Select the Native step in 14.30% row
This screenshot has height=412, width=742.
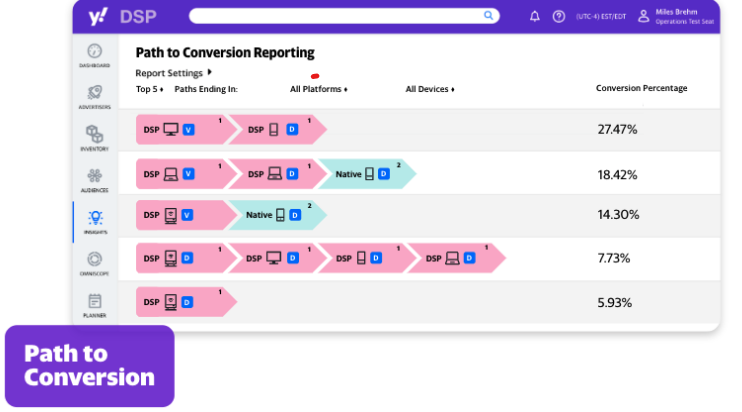277,215
